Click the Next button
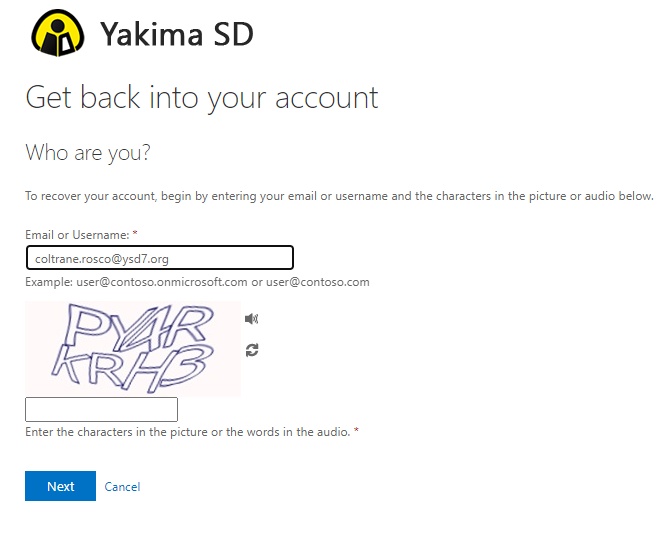Screen dimensions: 671x536 [x=60, y=486]
